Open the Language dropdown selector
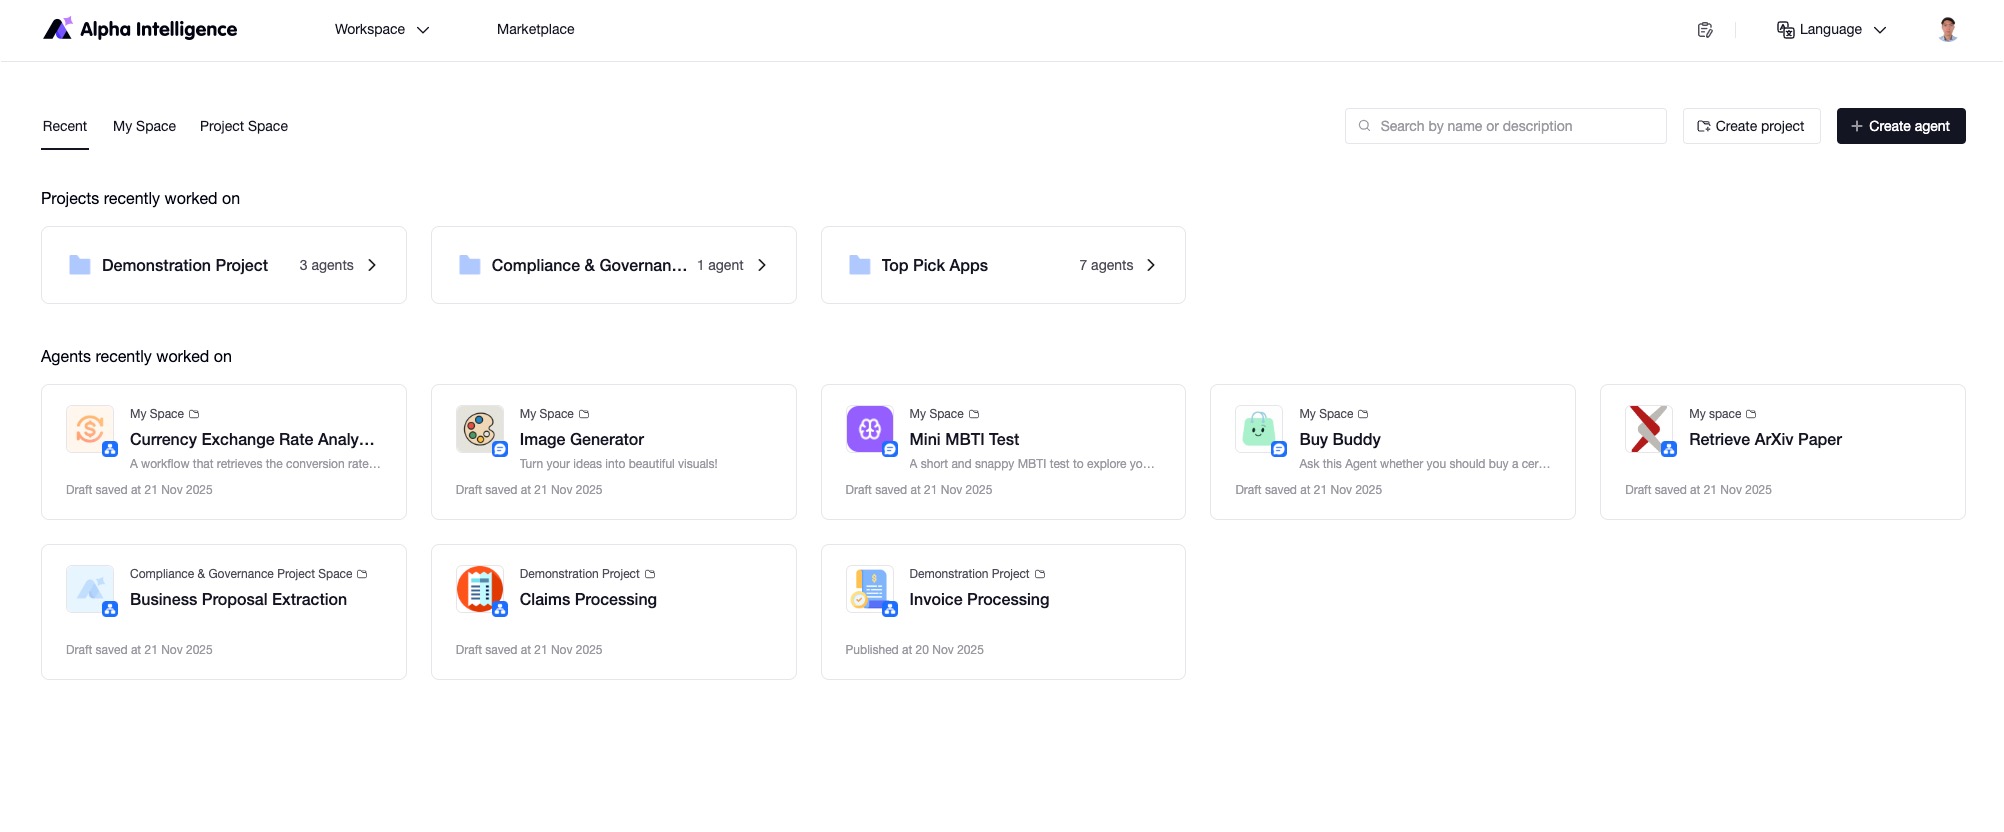Viewport: 2004px width, 832px height. point(1831,29)
